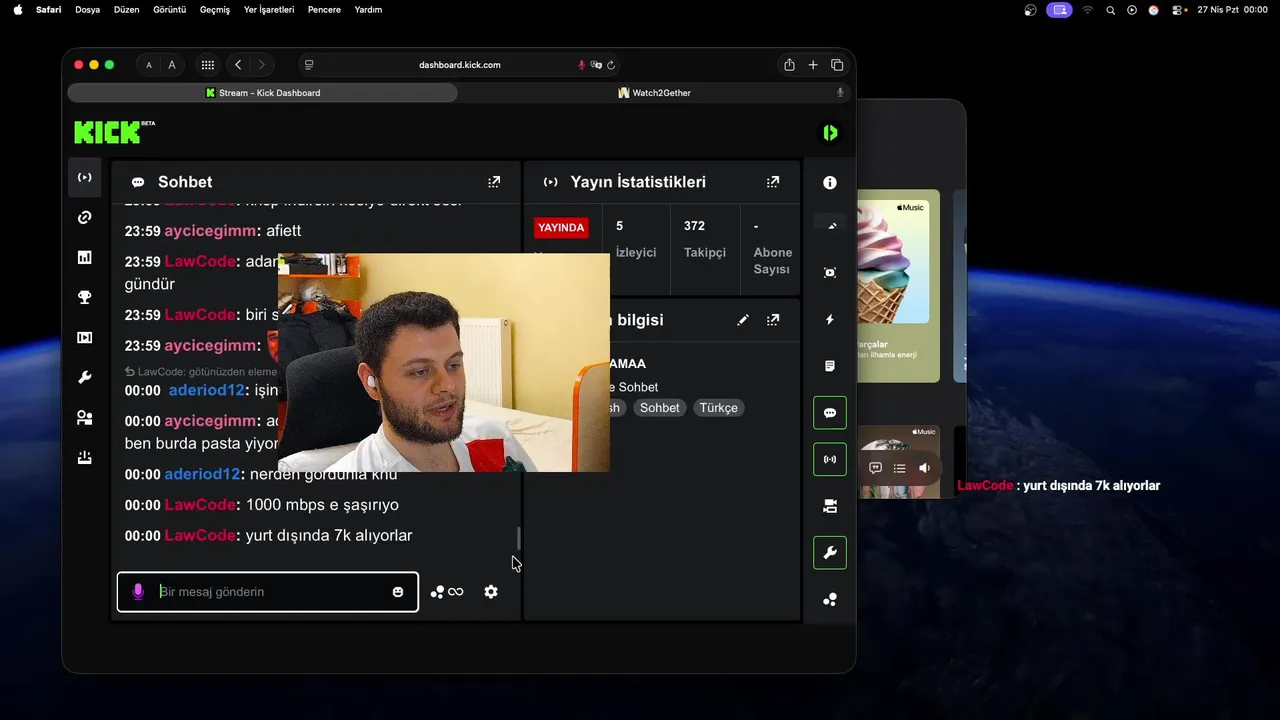Click the Sohbet category tag
The image size is (1280, 720).
[660, 408]
